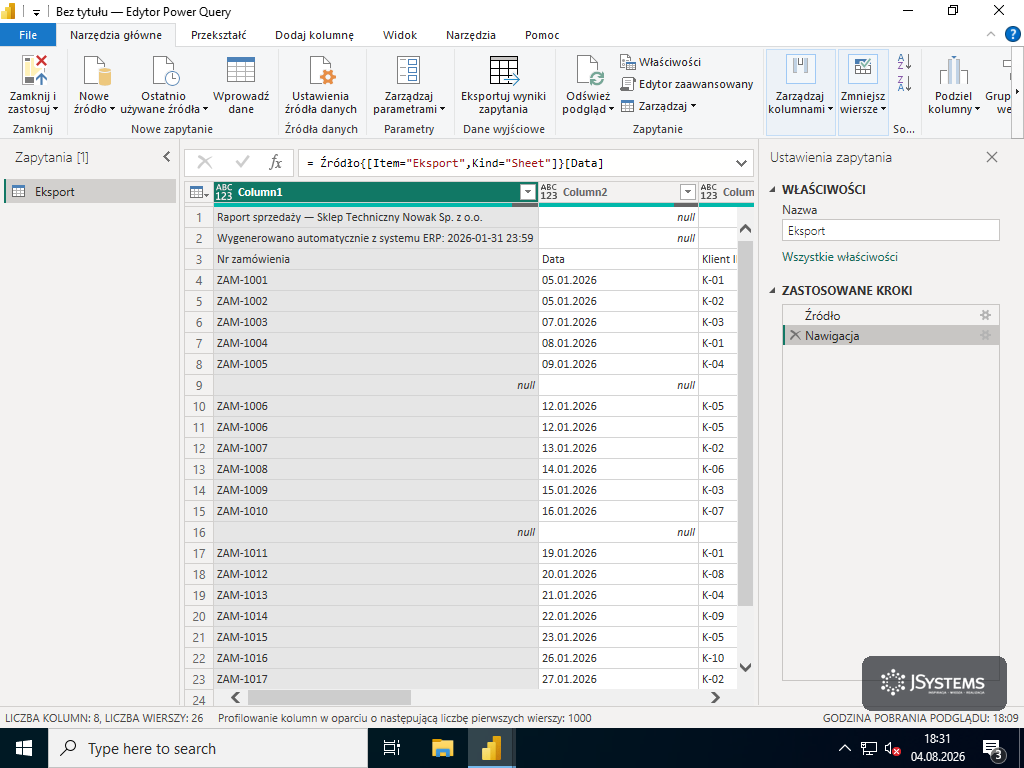Open the File tab
The image size is (1024, 768).
[27, 35]
